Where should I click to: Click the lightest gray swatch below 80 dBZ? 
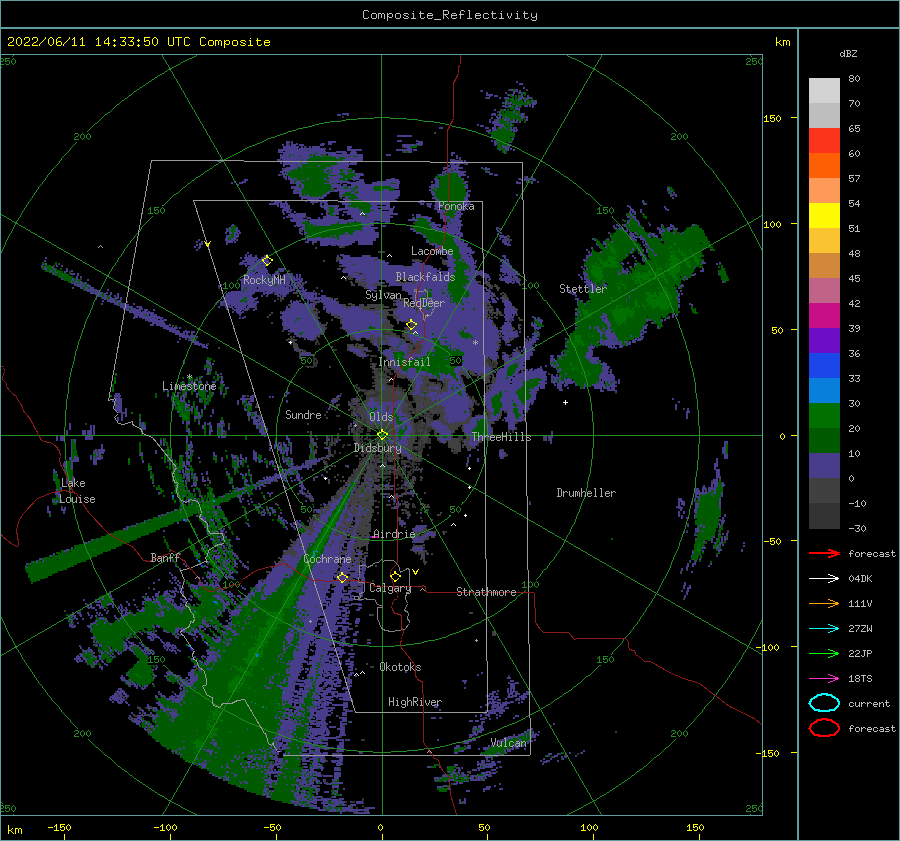click(824, 90)
